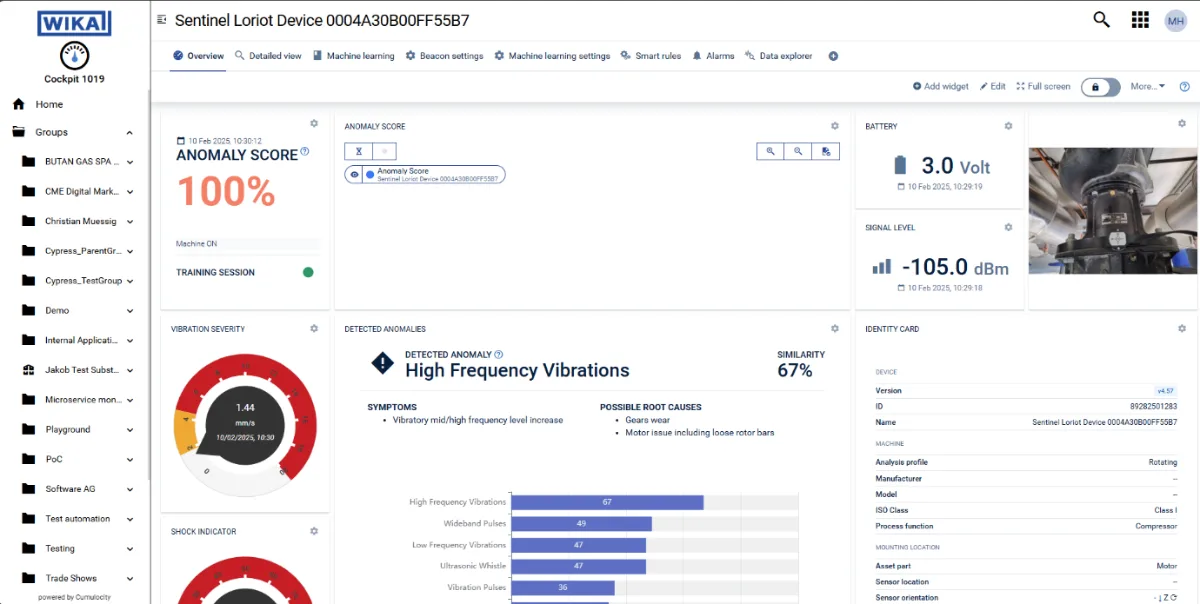Expand the Cypress_ParentGr... group
This screenshot has height=604, width=1200.
130,251
